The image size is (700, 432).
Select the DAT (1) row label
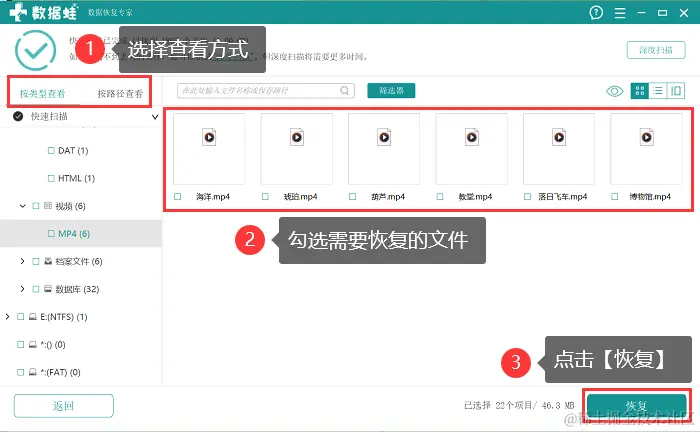[73, 150]
